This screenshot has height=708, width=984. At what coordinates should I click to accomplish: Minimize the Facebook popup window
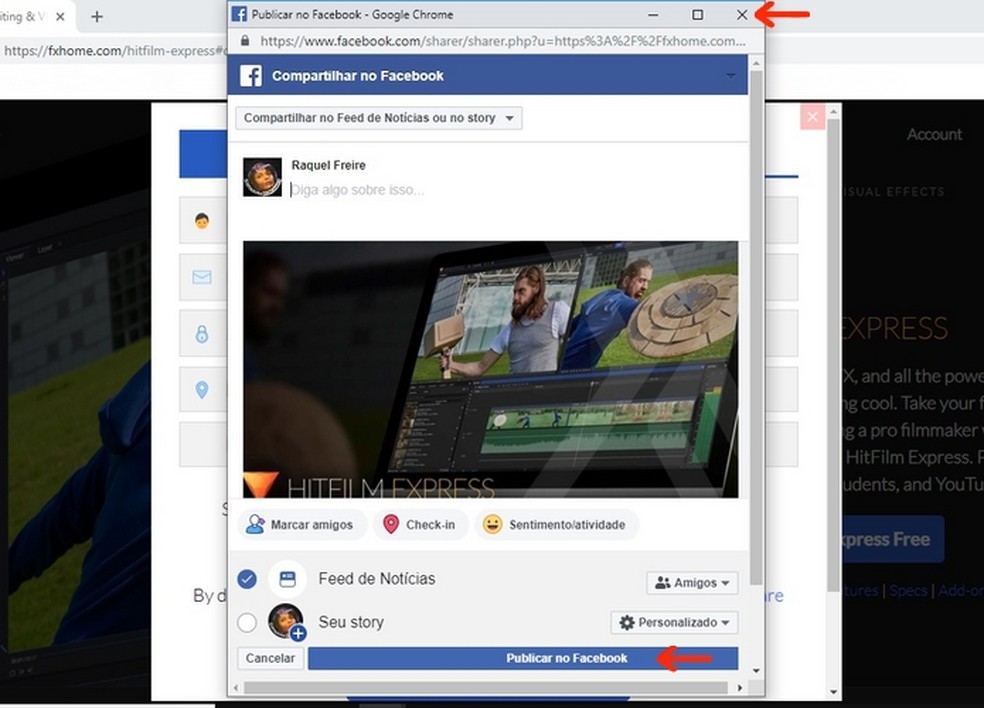click(x=653, y=14)
